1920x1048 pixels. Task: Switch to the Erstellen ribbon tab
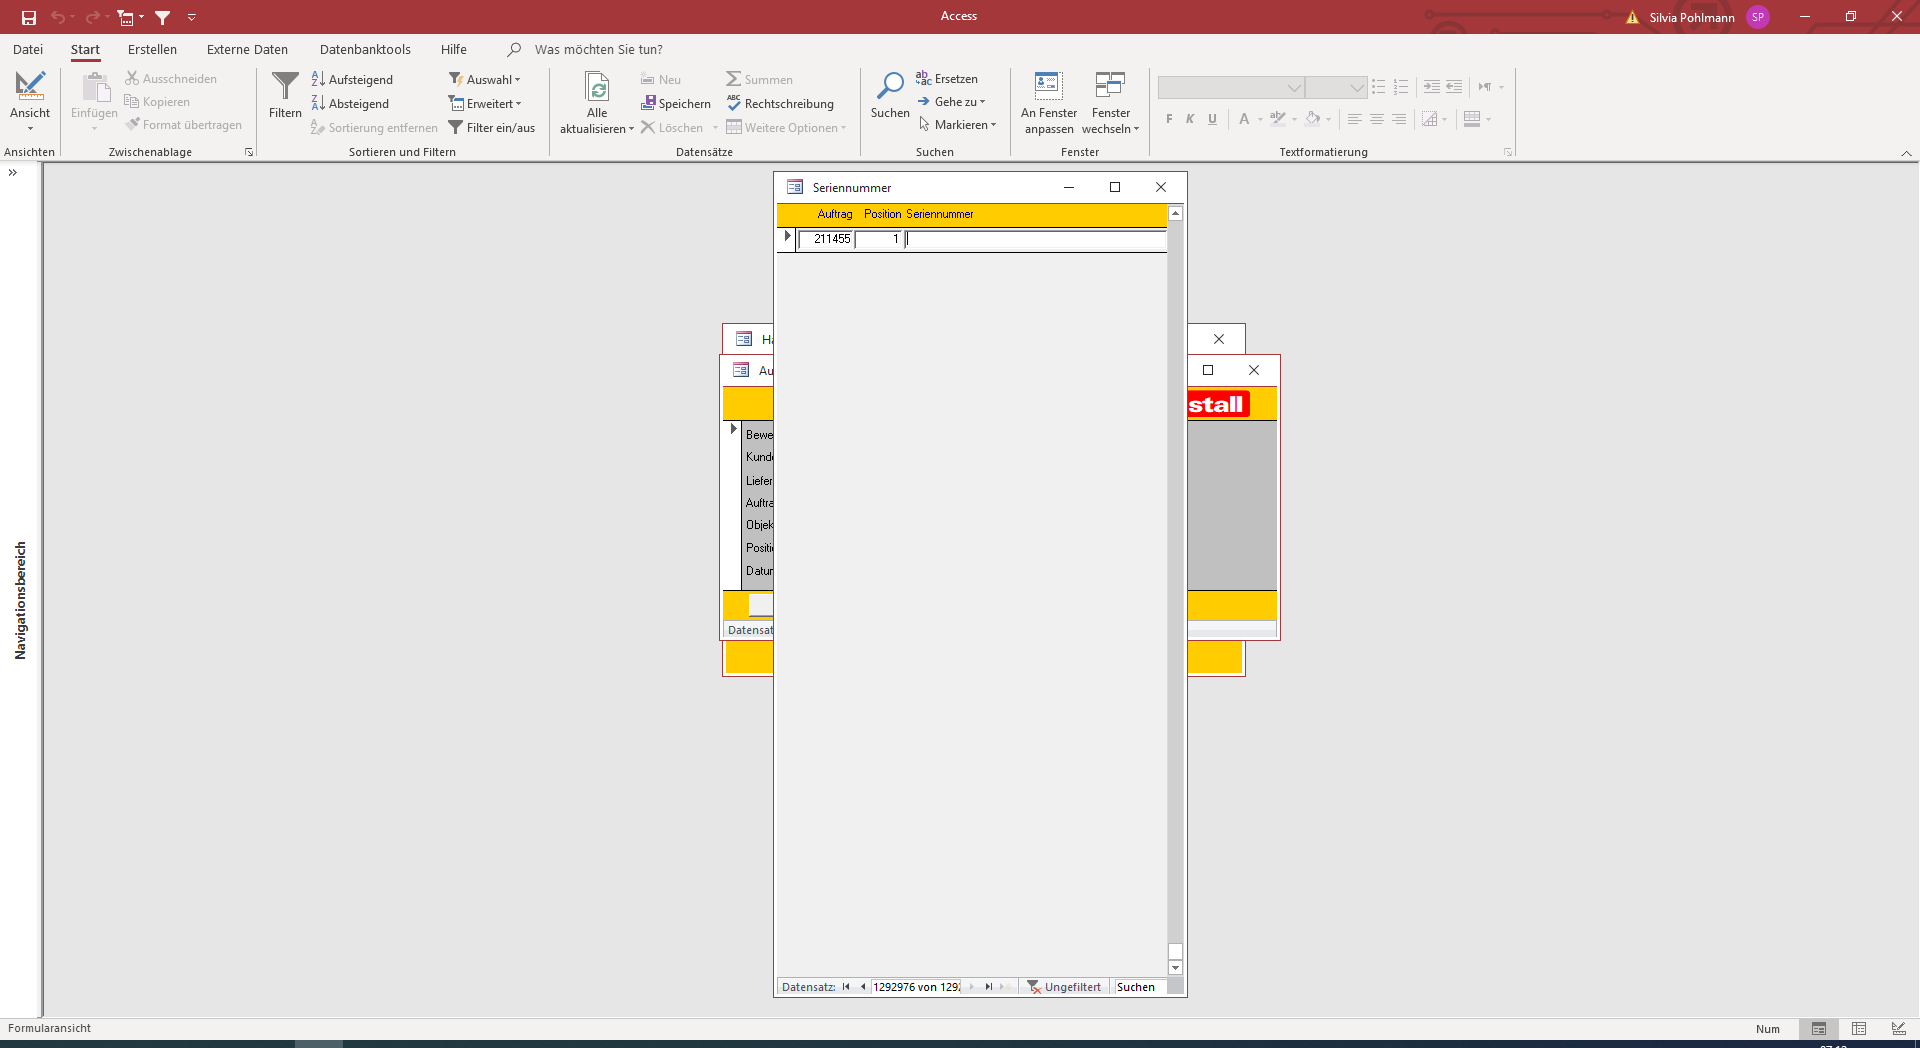(x=152, y=49)
